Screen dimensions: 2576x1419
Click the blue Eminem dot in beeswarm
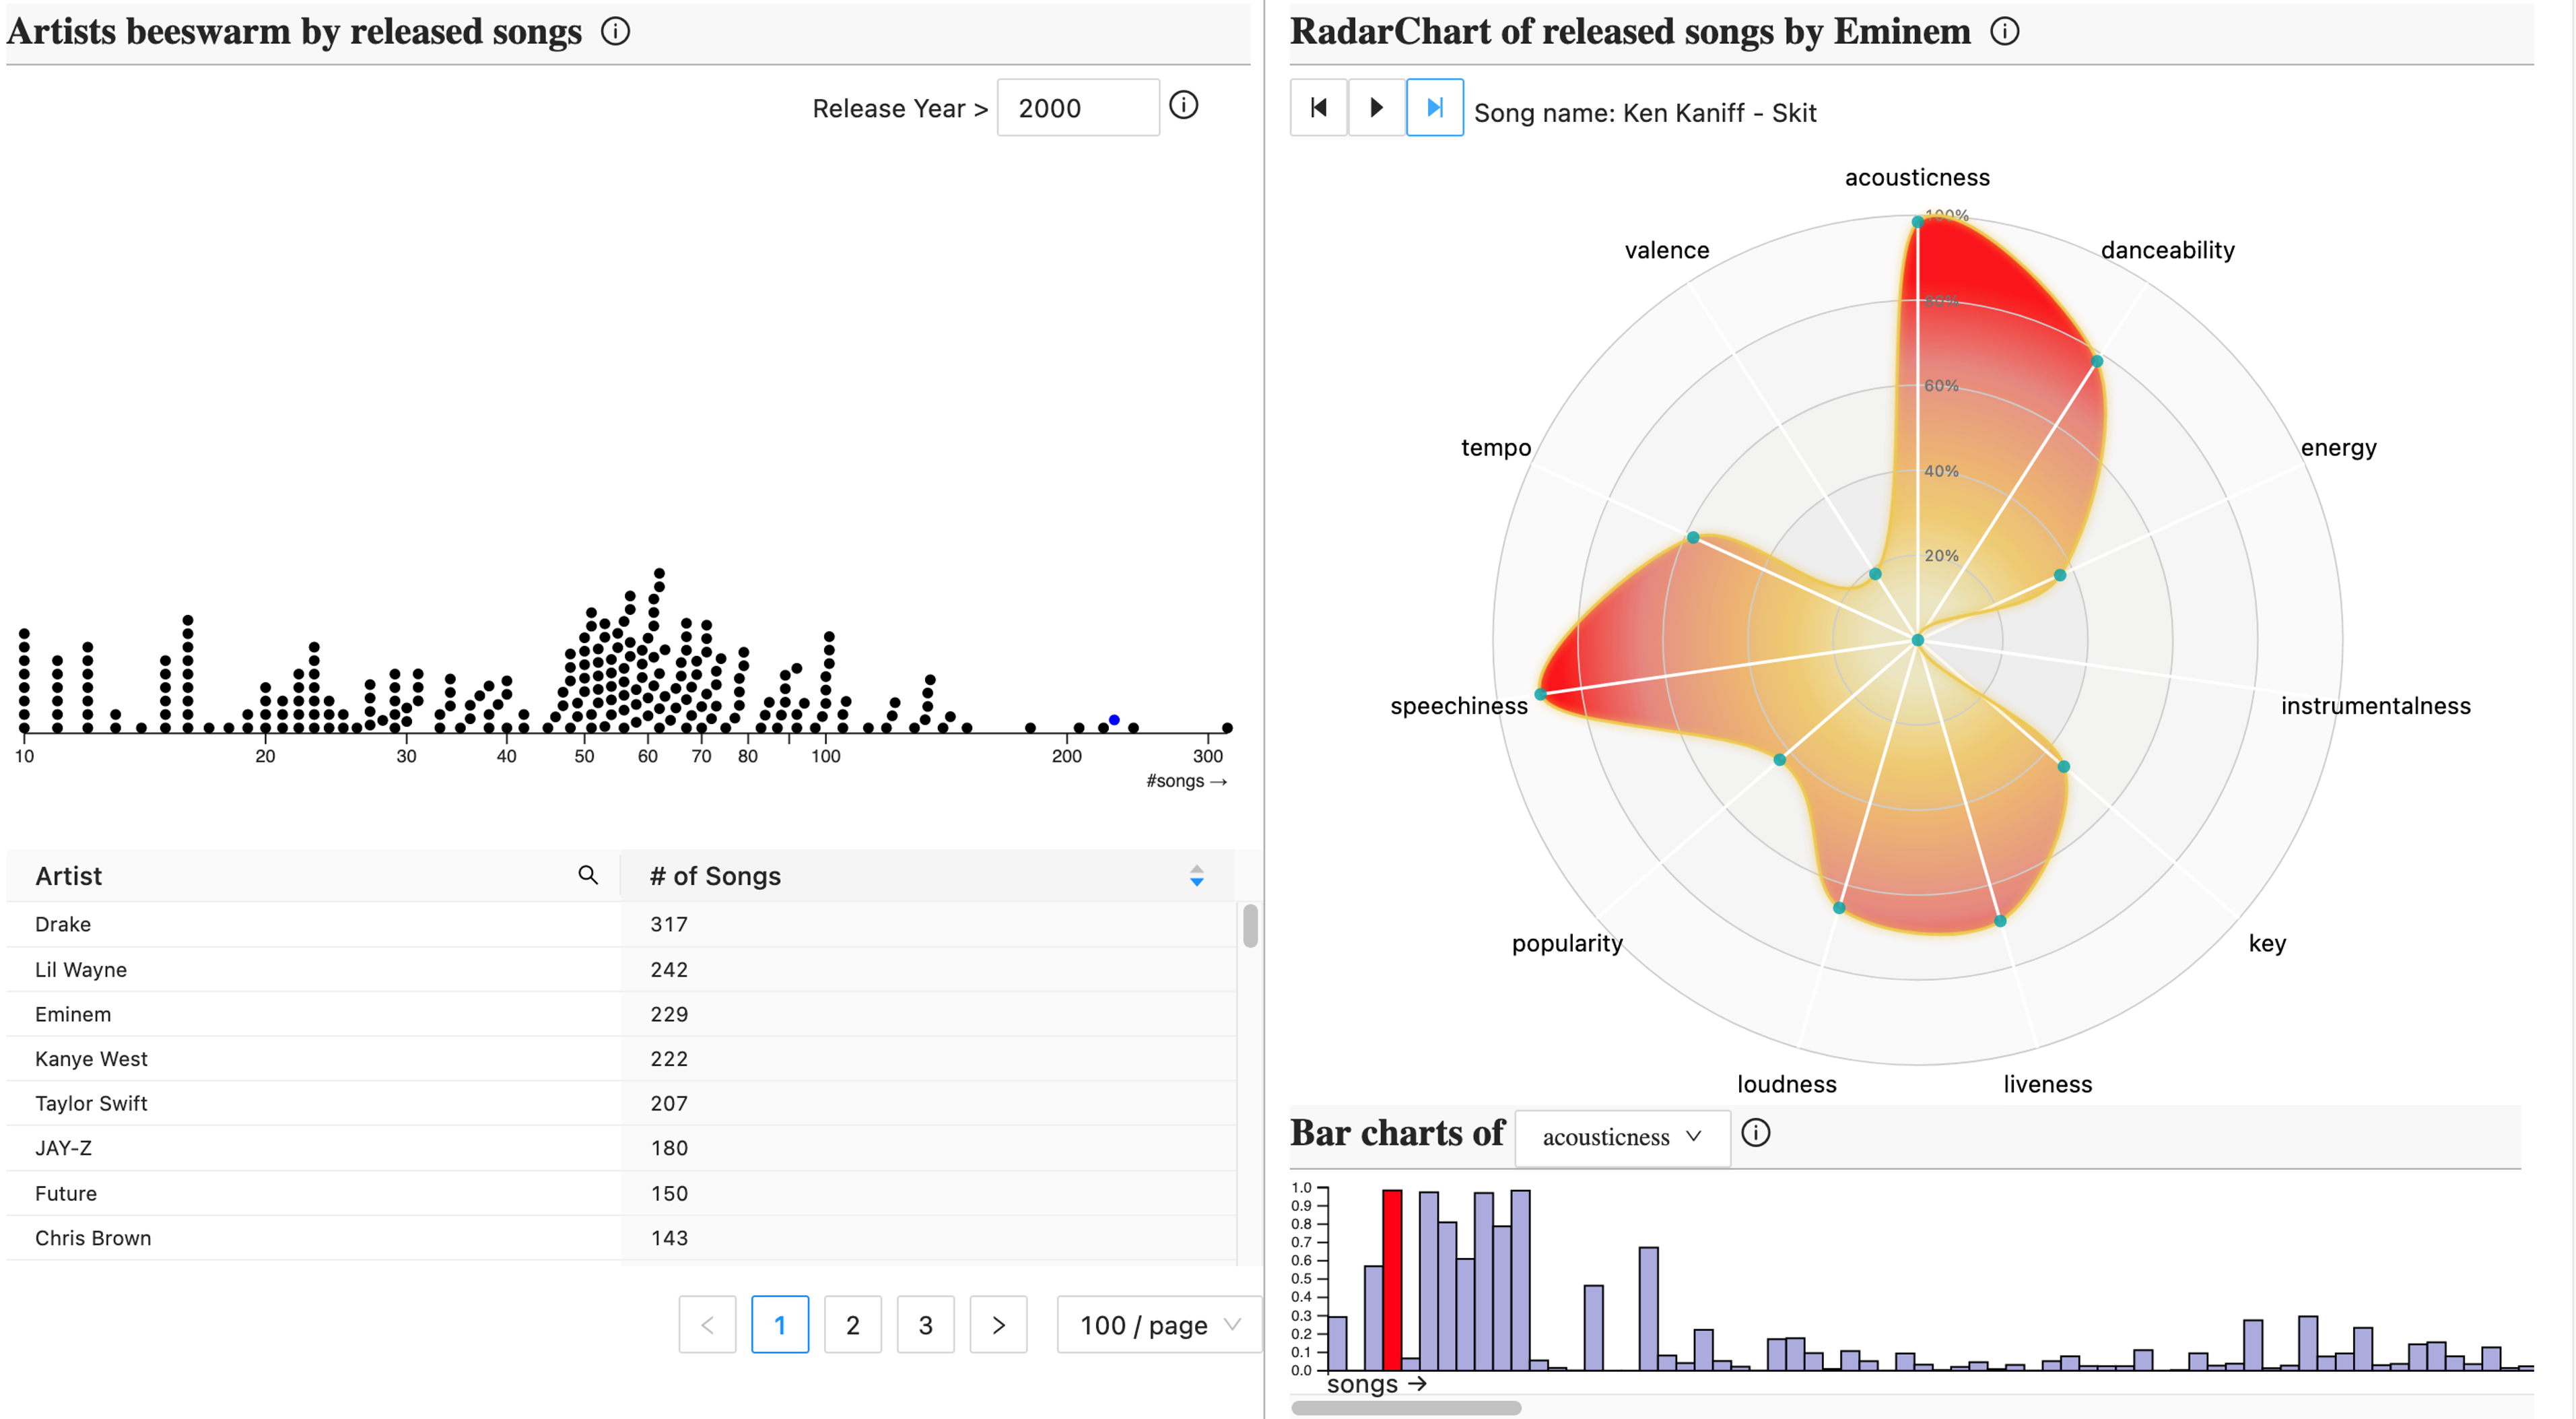[1114, 720]
